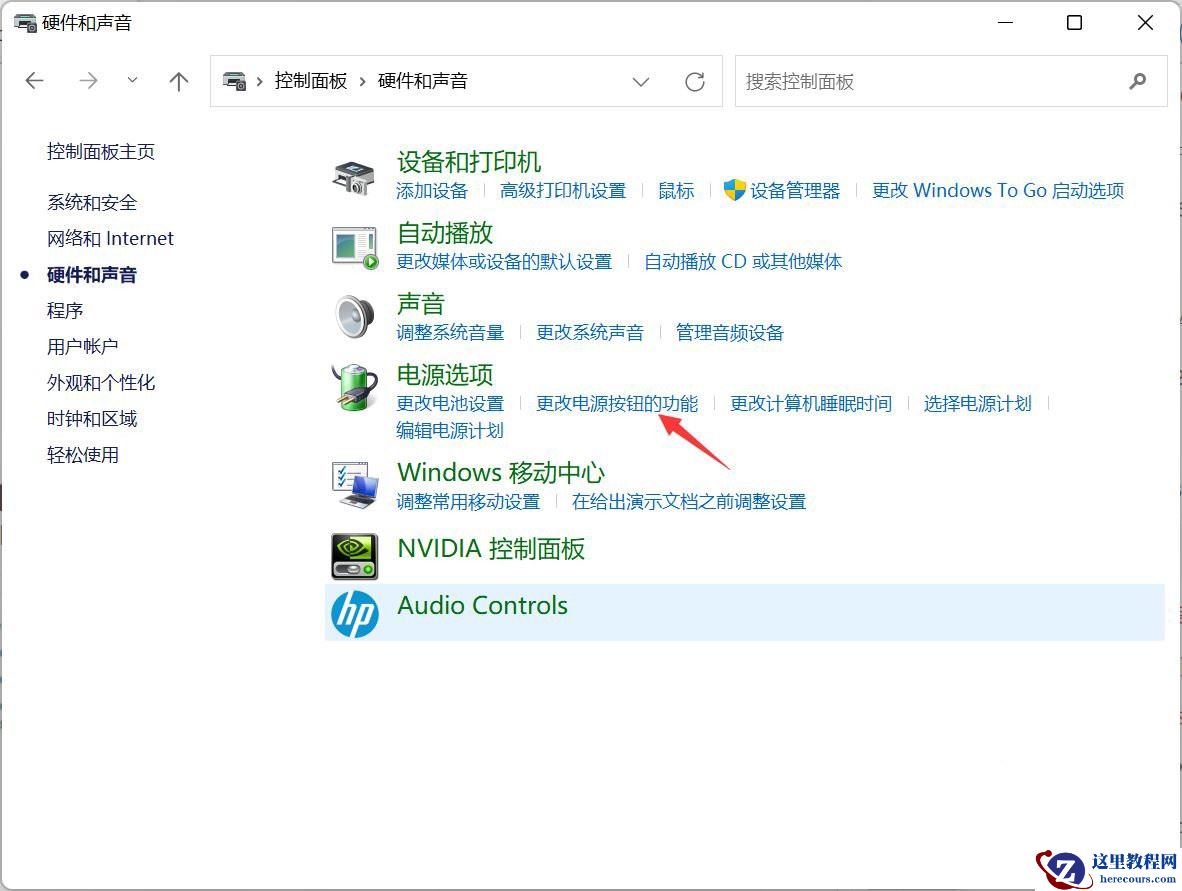Select the 声音 speaker icon
This screenshot has height=891, width=1182.
354,316
